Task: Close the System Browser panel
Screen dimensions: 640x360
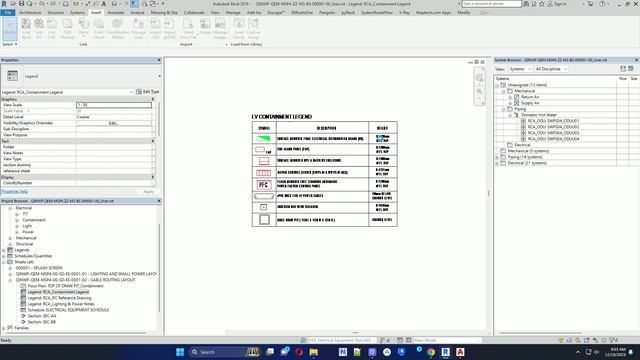Action: pyautogui.click(x=636, y=60)
